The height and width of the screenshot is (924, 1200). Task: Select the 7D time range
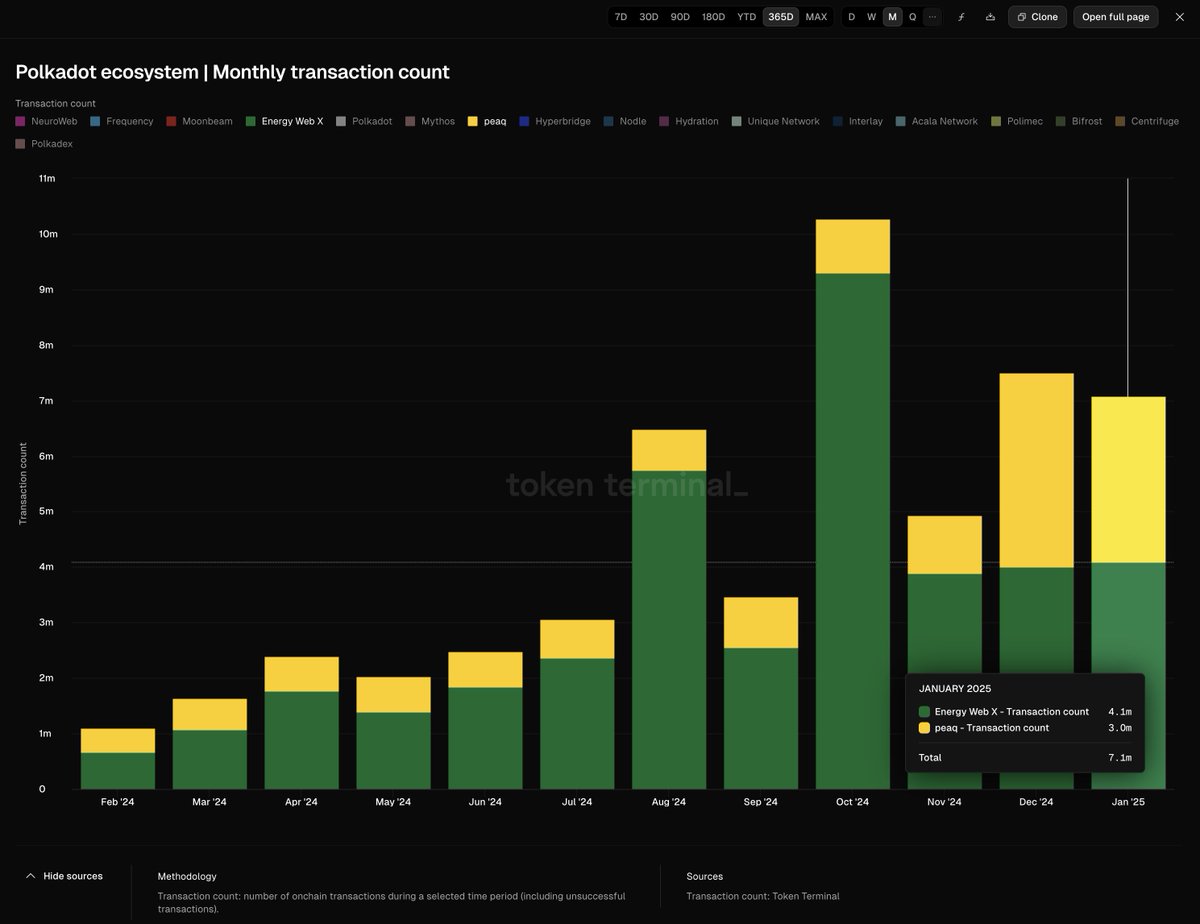(x=621, y=17)
